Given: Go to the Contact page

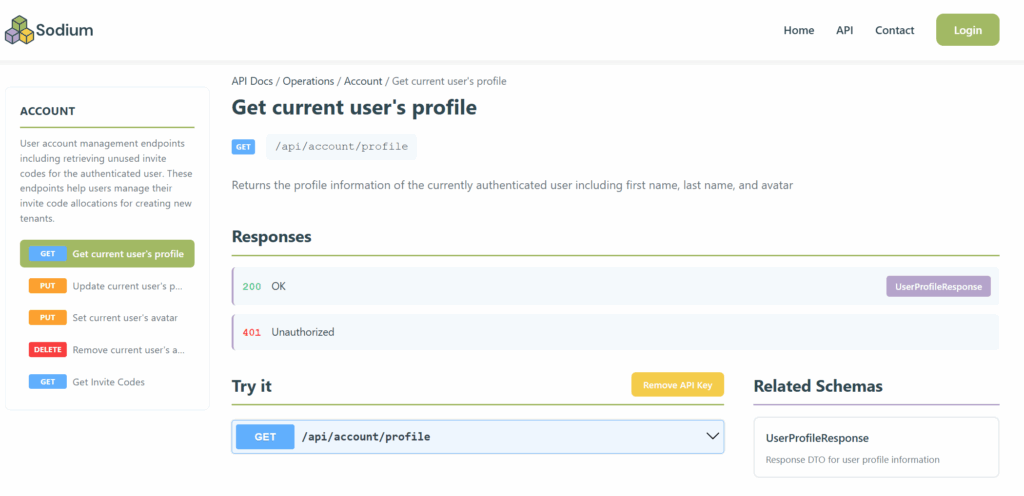Looking at the screenshot, I should [894, 30].
